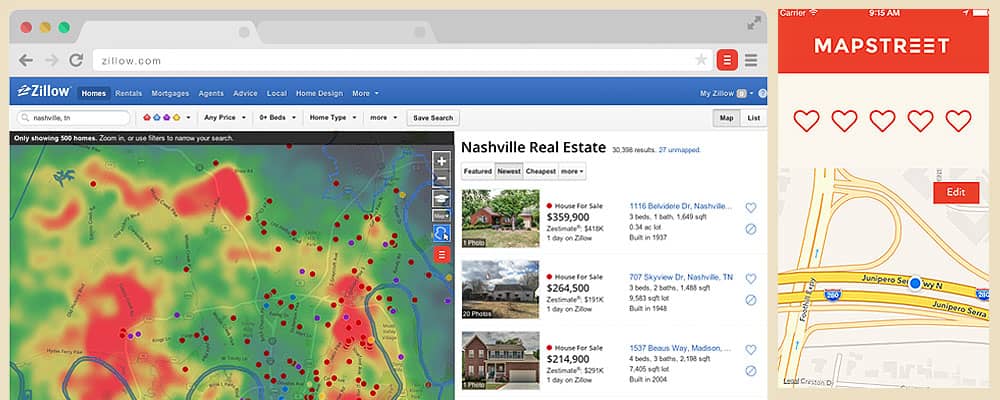Open the browser hamburger menu
Viewport: 1000px width, 400px height.
751,61
